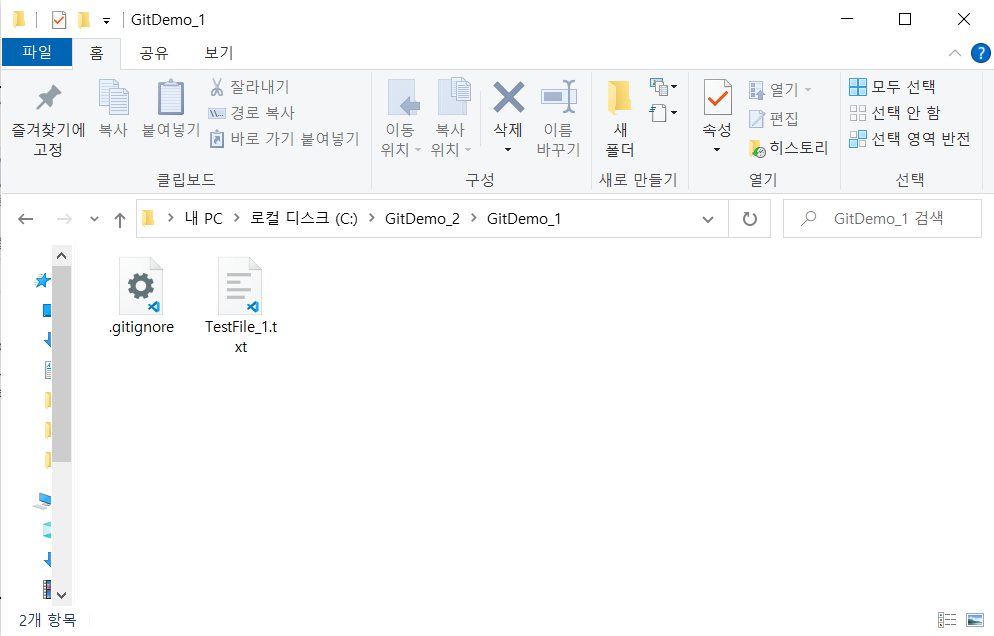Create a New Folder (새 폴더)
Image resolution: width=994 pixels, height=636 pixels.
click(x=619, y=118)
